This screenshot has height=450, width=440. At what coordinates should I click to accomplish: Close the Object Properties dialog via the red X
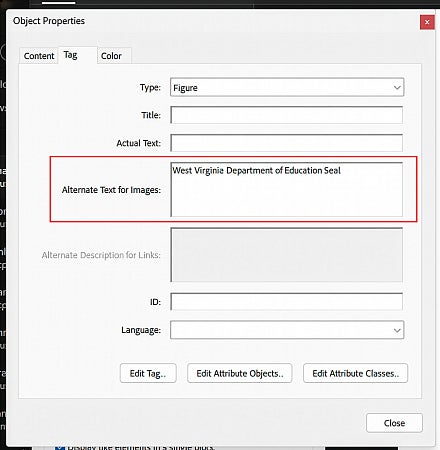pyautogui.click(x=427, y=22)
